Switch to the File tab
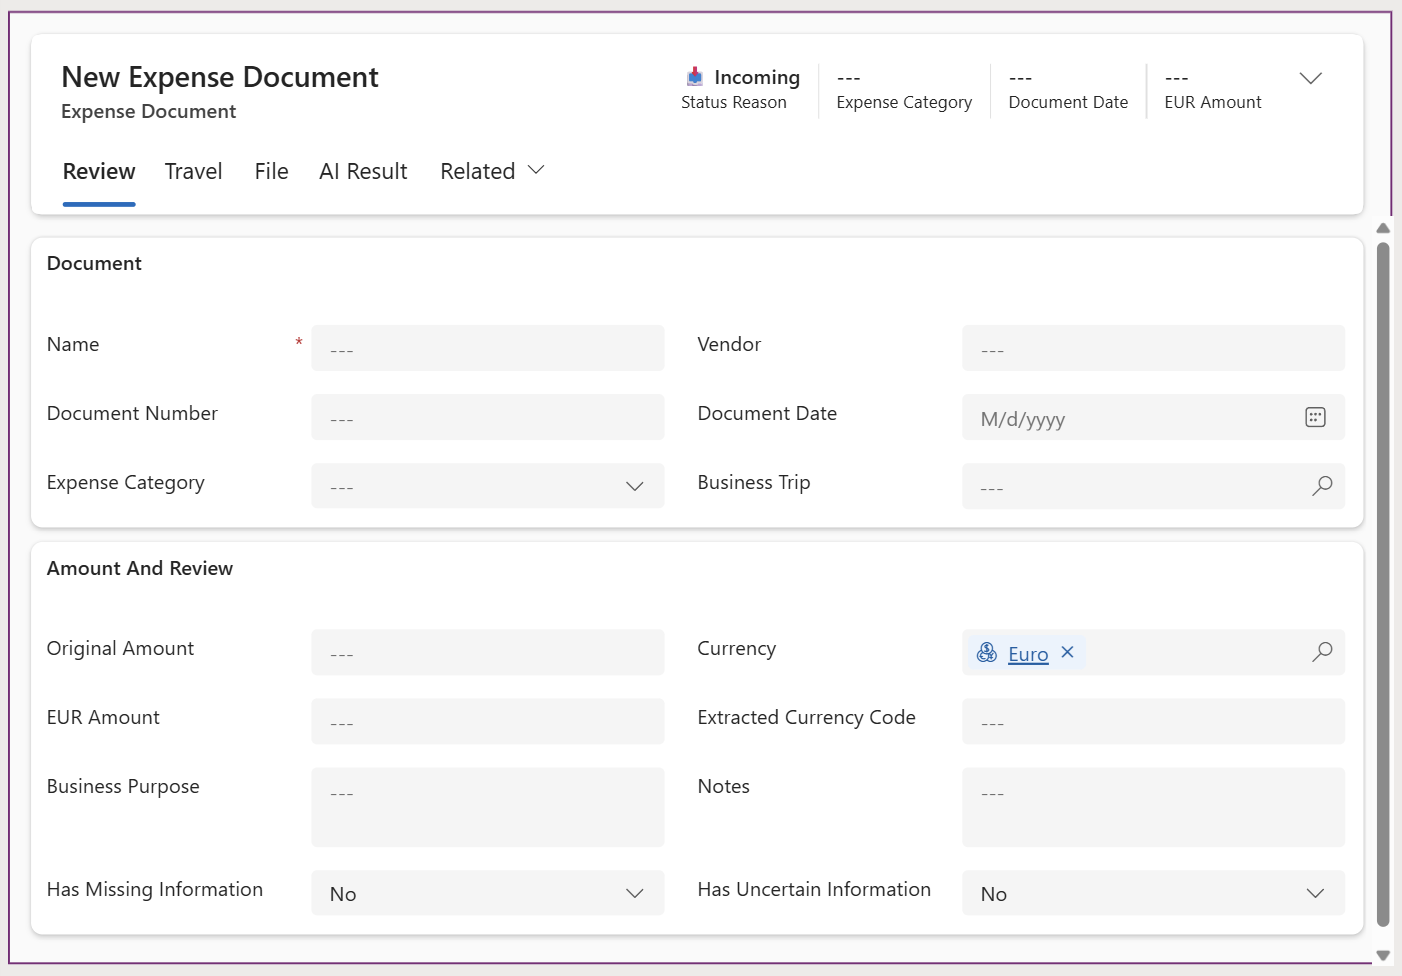Image resolution: width=1402 pixels, height=976 pixels. pyautogui.click(x=272, y=171)
